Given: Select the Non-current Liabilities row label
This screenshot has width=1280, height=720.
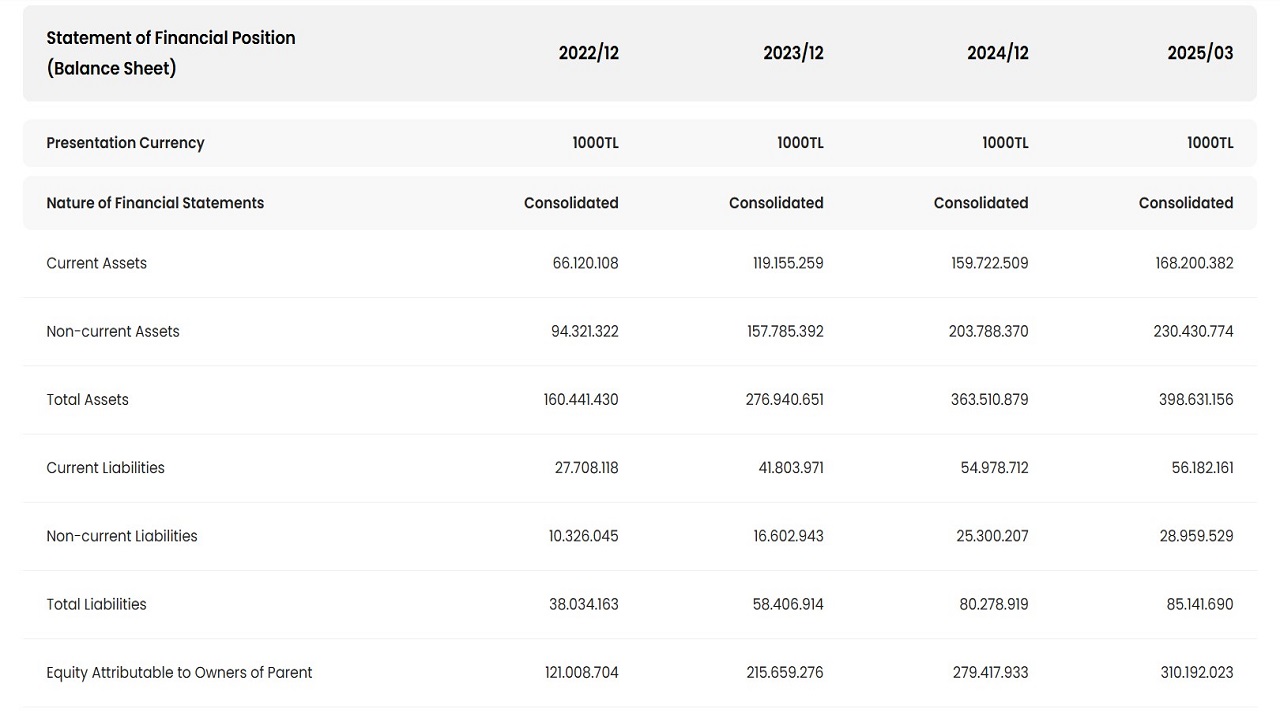Looking at the screenshot, I should click(122, 536).
